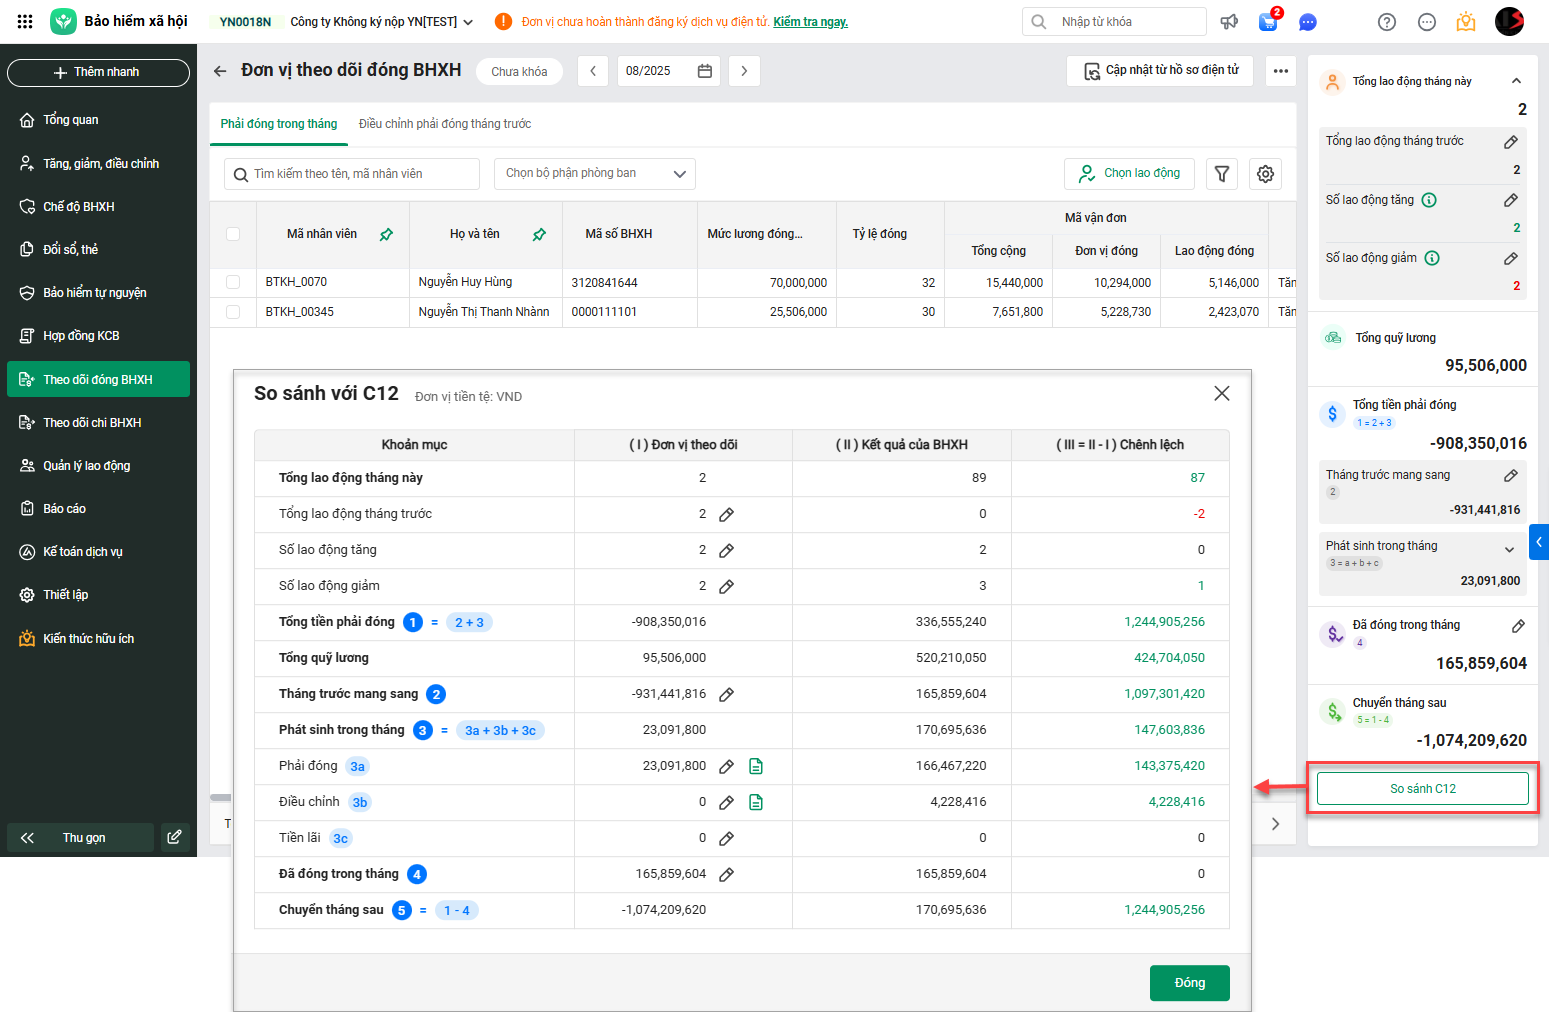1549x1012 pixels.
Task: Open the app grid launcher icon
Action: [x=25, y=21]
